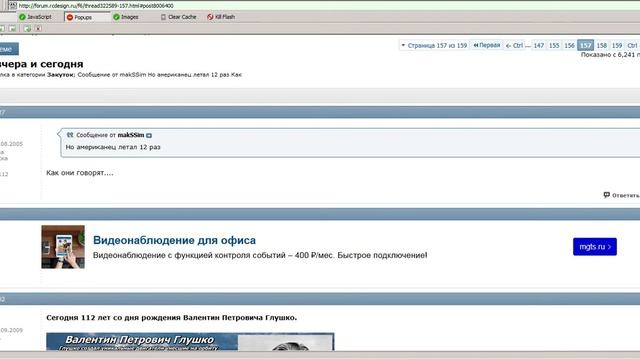Click the 'вчера и сегодня' thread title

click(42, 64)
